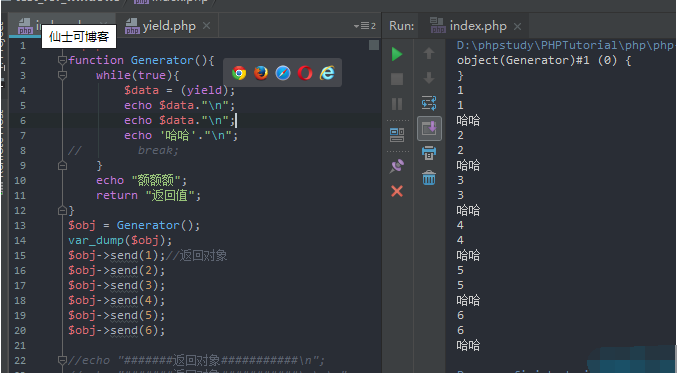Place cursor on '$obj = Generator();' line
The width and height of the screenshot is (677, 373).
[134, 225]
